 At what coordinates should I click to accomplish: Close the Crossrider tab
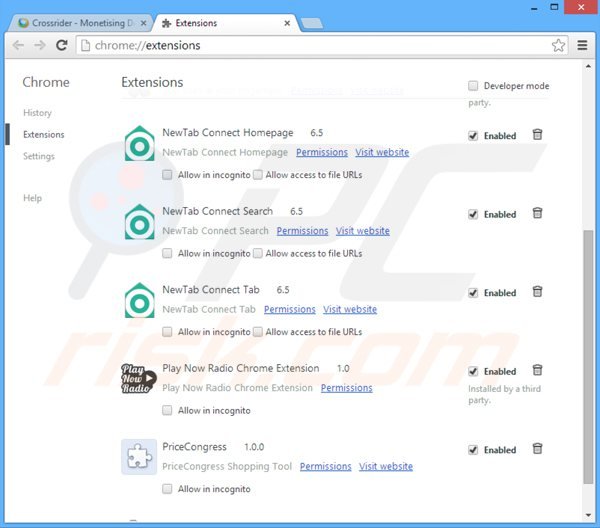pyautogui.click(x=143, y=23)
